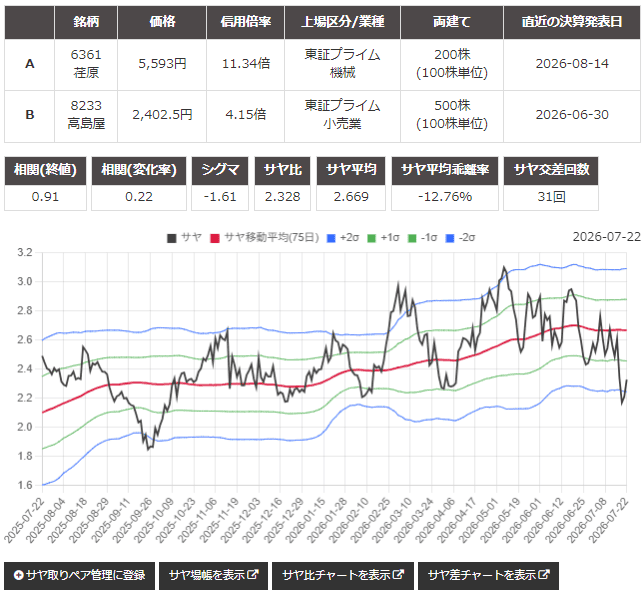Click the 上場区分/業種 column header
The height and width of the screenshot is (595, 643).
click(x=342, y=22)
